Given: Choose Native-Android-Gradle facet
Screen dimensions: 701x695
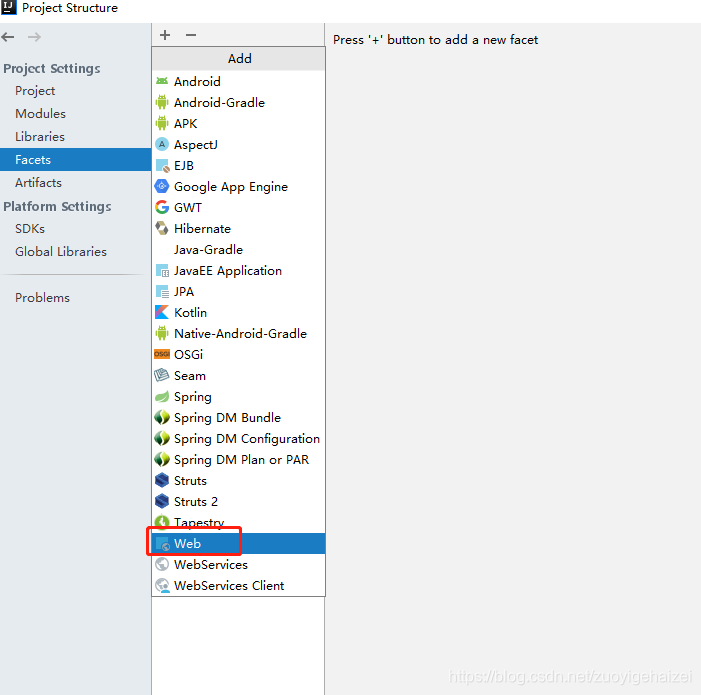Looking at the screenshot, I should click(239, 333).
